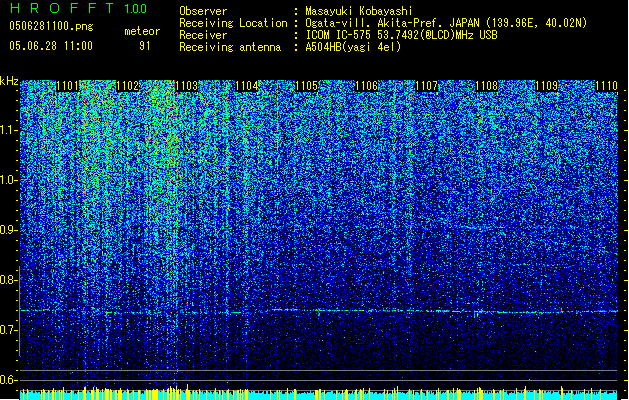Click the observer name Masayuki Kobayashi
Image resolution: width=629 pixels, height=400 pixels.
(359, 11)
